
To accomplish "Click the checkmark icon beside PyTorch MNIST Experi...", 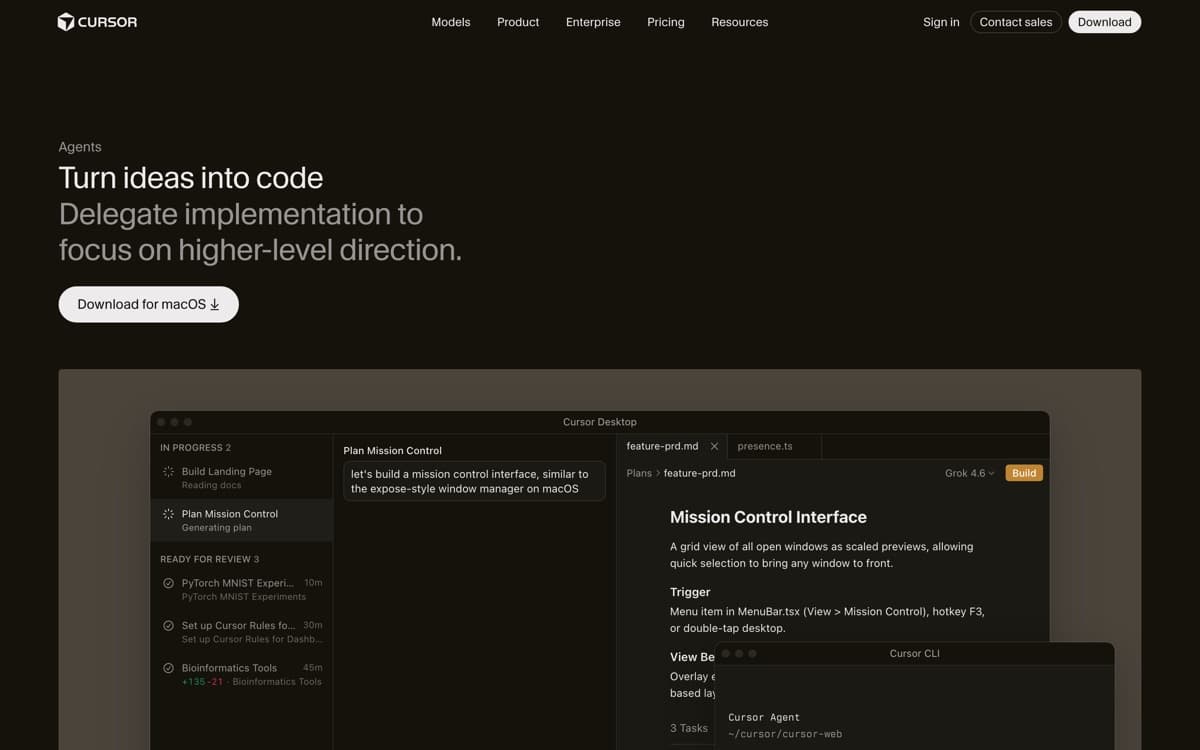I will tap(168, 583).
